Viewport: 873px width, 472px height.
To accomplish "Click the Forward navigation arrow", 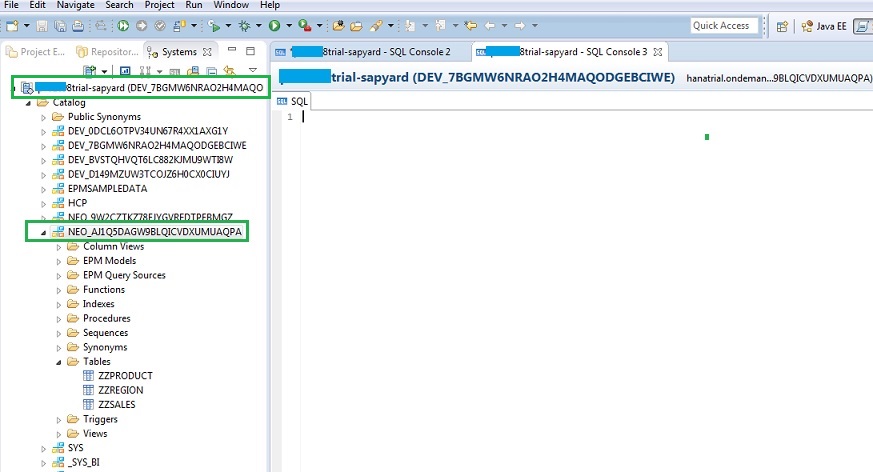I will tap(519, 26).
